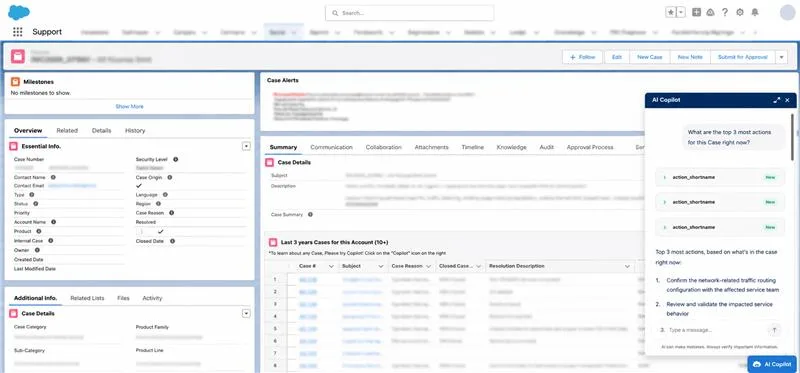Click the info icon beside Closed Date
This screenshot has width=800, height=373.
tap(172, 241)
